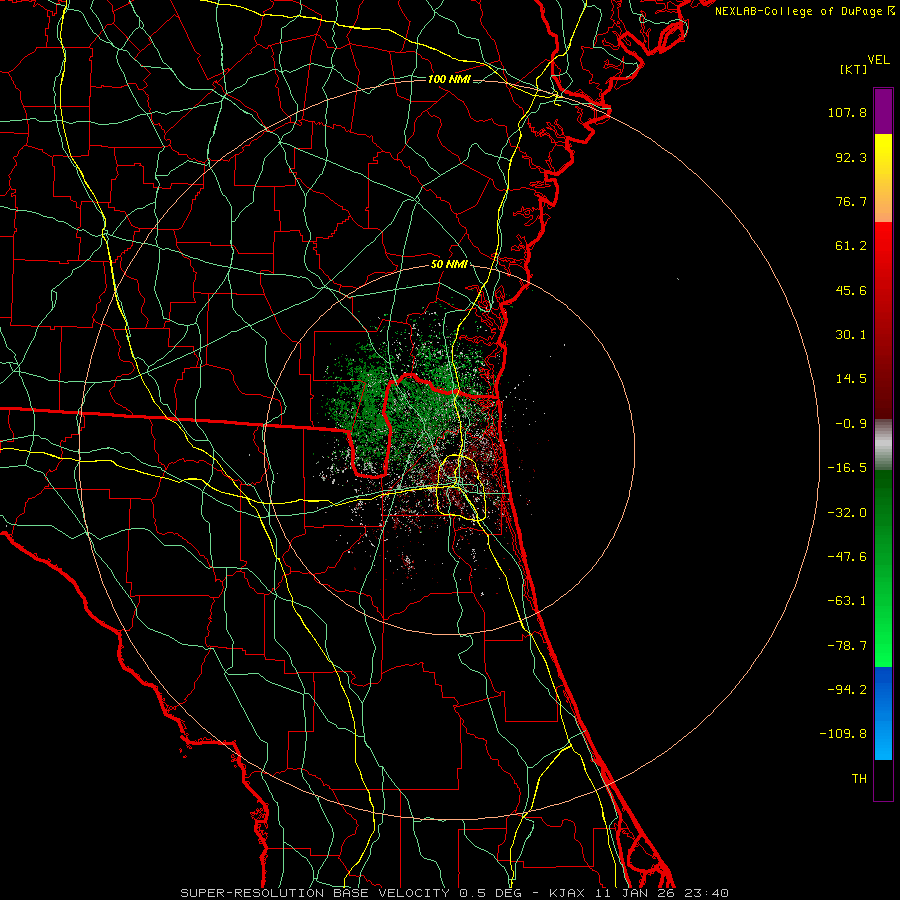The height and width of the screenshot is (900, 900).
Task: Click the 61.2 legend value
Action: (851, 246)
